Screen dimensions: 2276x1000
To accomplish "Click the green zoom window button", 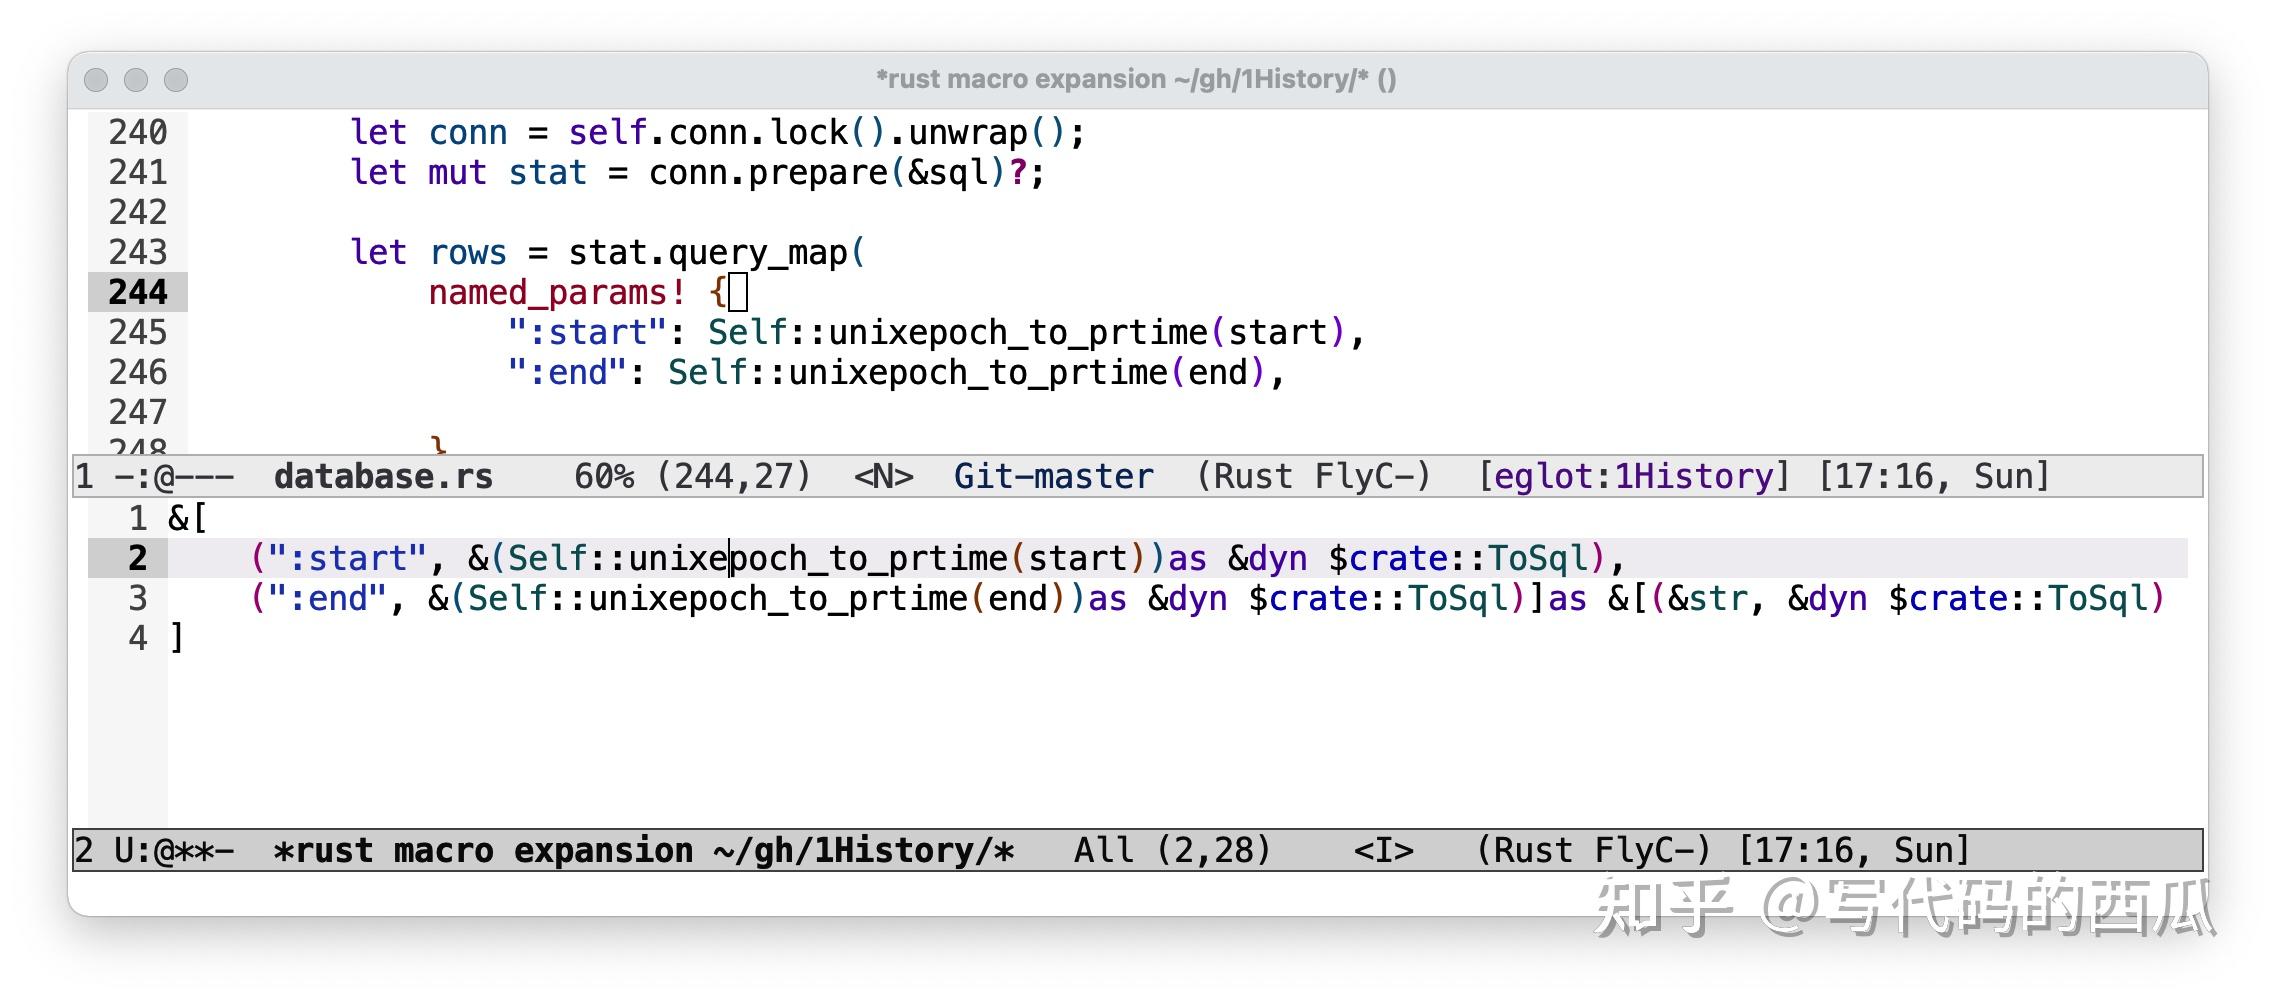I will point(176,80).
